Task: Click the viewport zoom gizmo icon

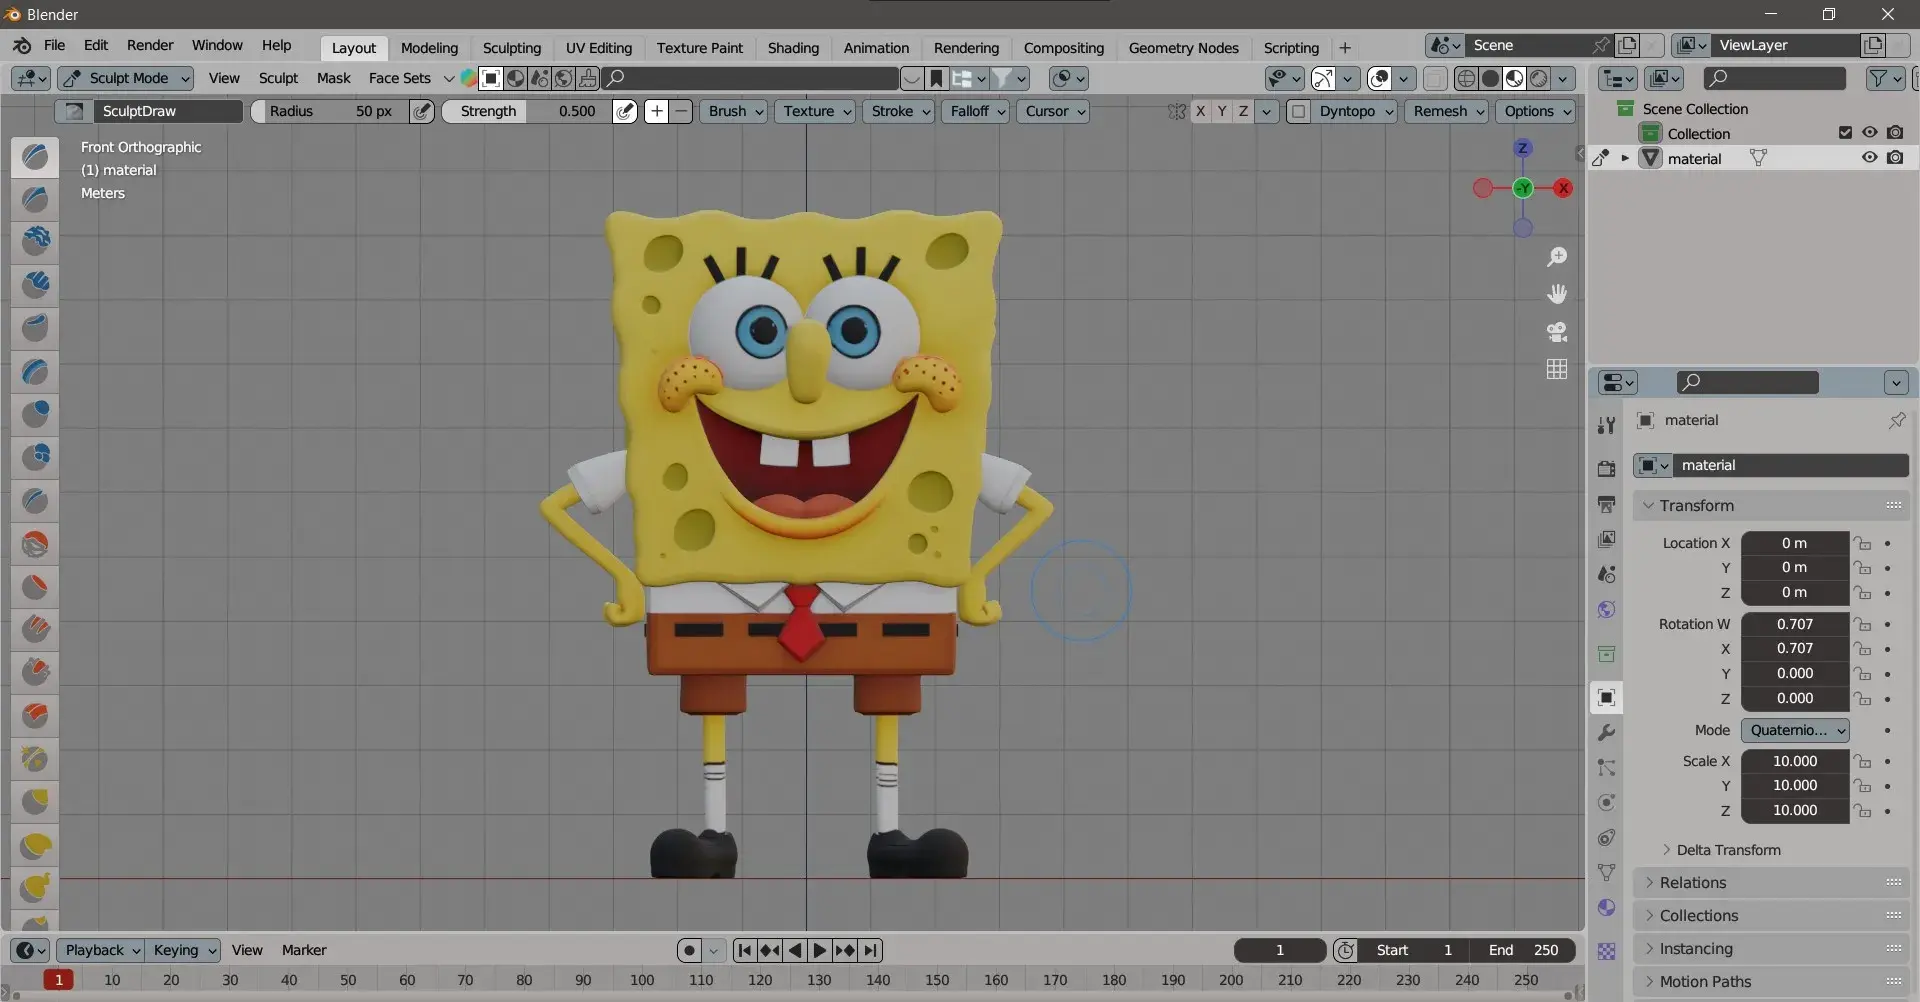Action: tap(1557, 257)
